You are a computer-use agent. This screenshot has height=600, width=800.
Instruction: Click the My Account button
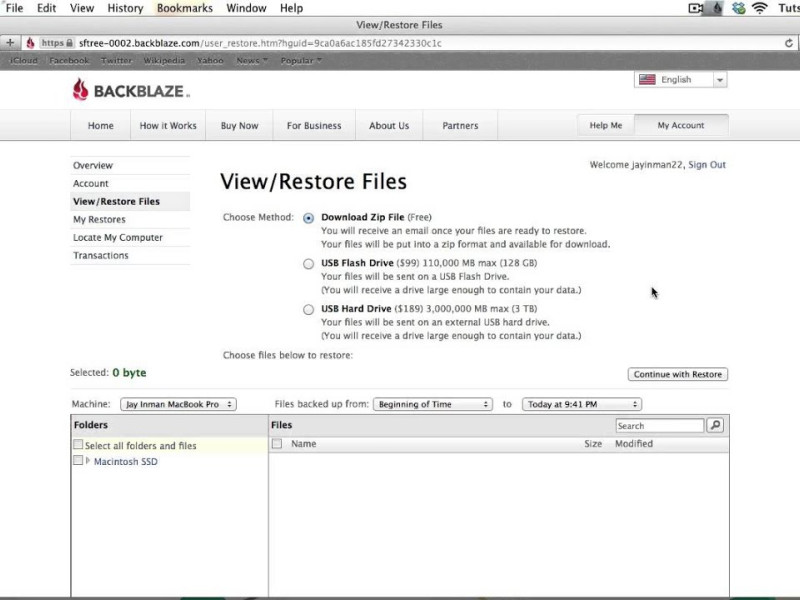click(681, 125)
